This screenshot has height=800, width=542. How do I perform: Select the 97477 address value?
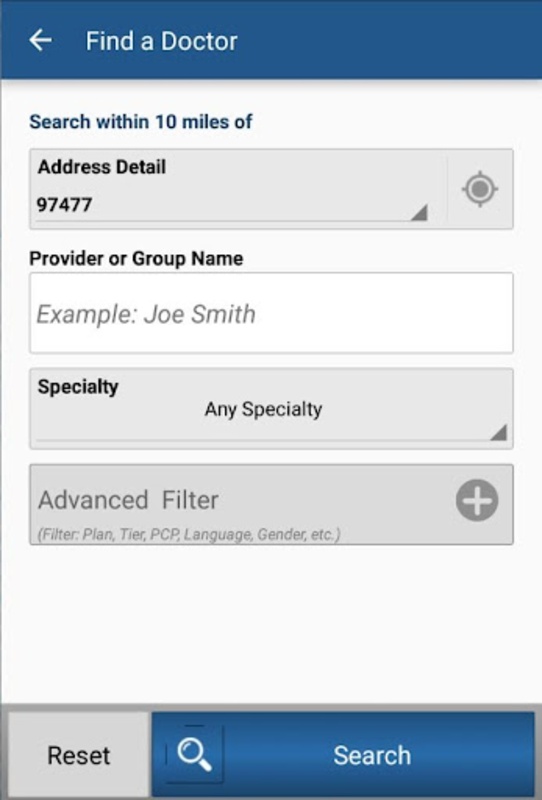tap(64, 205)
